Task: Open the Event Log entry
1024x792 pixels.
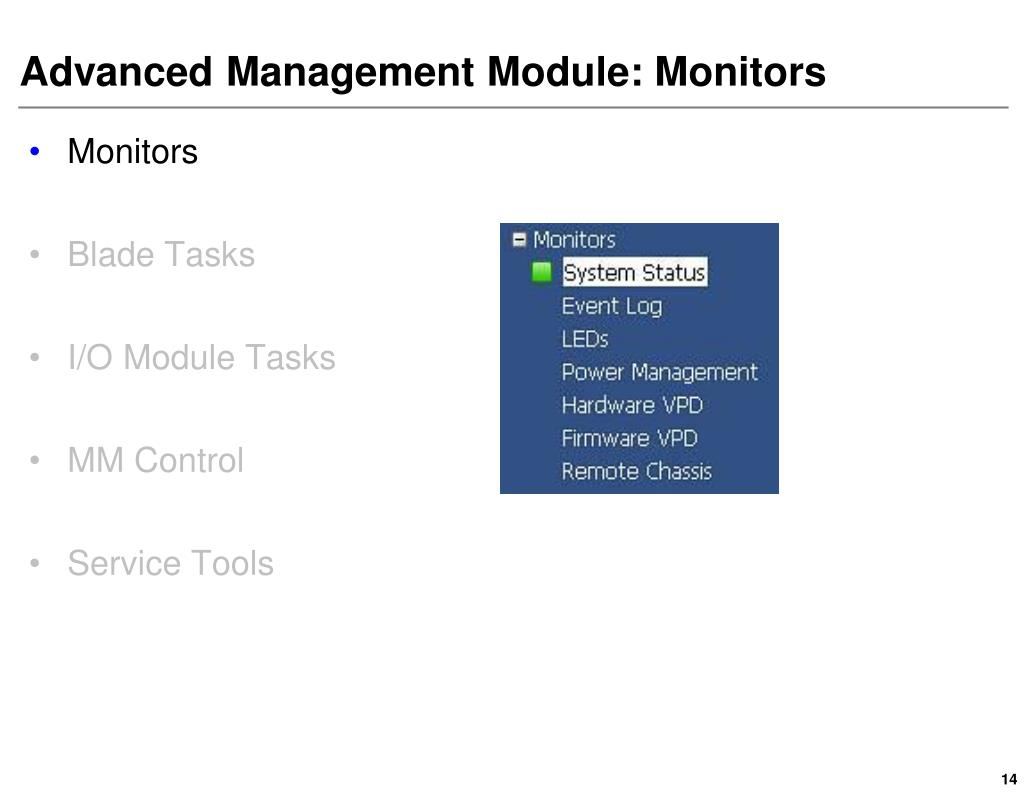Action: click(612, 306)
